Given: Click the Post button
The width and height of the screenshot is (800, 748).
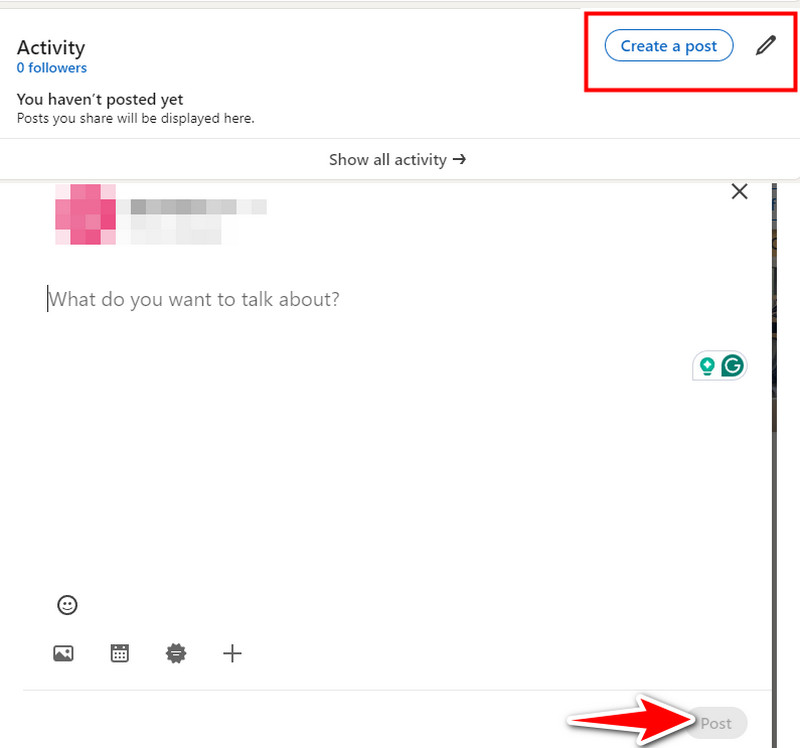Looking at the screenshot, I should (x=716, y=723).
